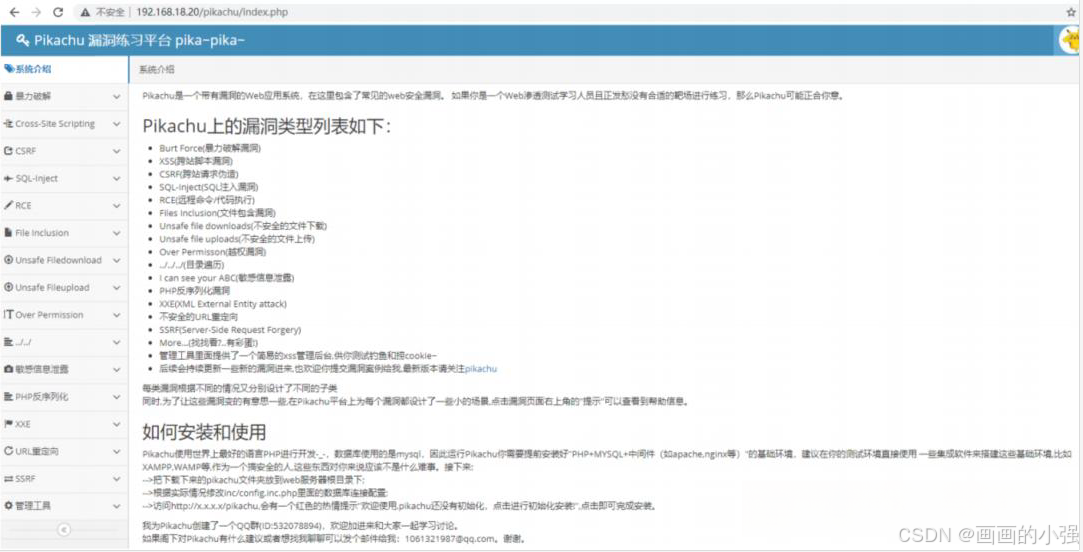Collapse the sidebar with the bottom arrow button
The width and height of the screenshot is (1083, 552).
click(64, 530)
